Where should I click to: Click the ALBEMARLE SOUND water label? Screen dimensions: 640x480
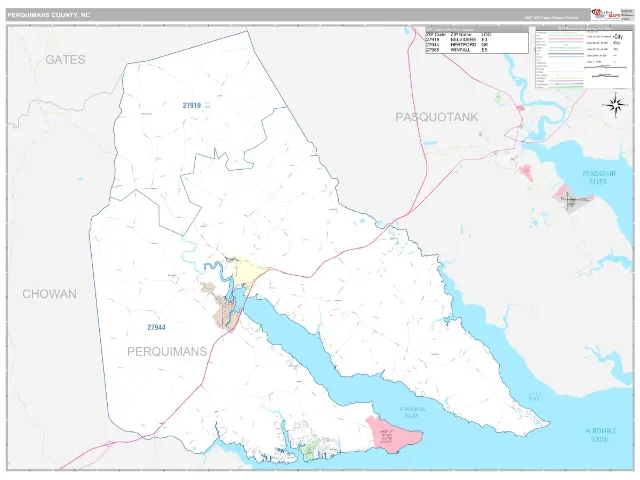[601, 435]
